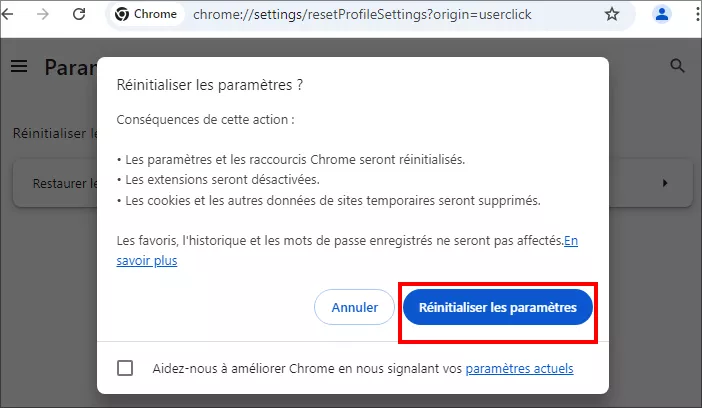Open the paramètres actuels link
The height and width of the screenshot is (408, 702).
point(519,368)
